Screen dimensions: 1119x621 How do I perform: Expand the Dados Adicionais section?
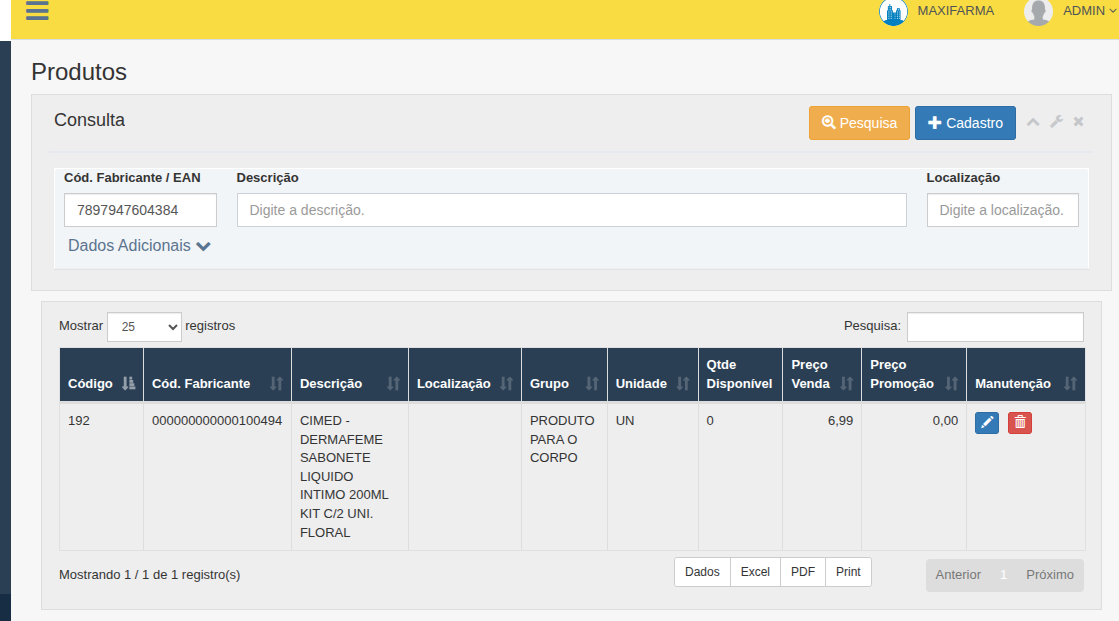139,246
